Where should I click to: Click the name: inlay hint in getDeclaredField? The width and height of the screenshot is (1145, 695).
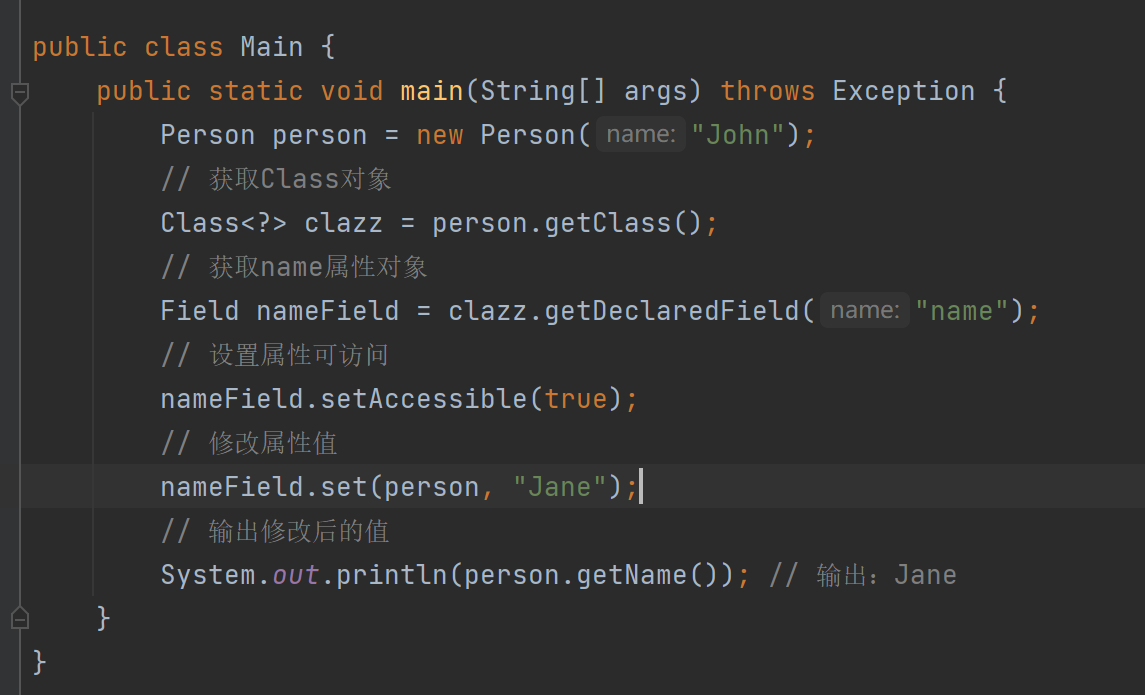pyautogui.click(x=865, y=311)
